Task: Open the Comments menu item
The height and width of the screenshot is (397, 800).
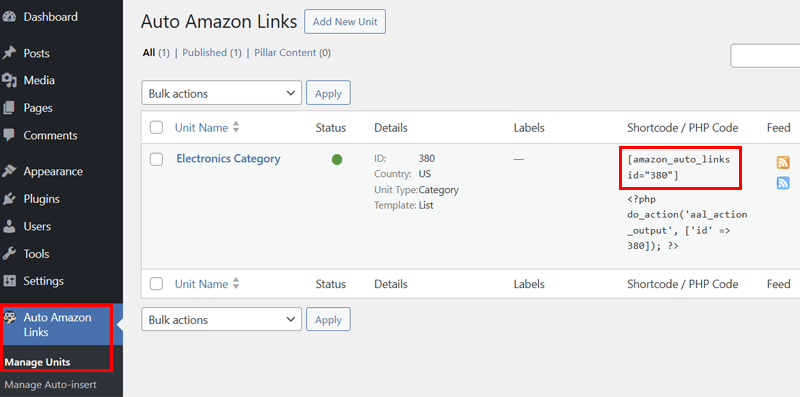Action: tap(51, 136)
